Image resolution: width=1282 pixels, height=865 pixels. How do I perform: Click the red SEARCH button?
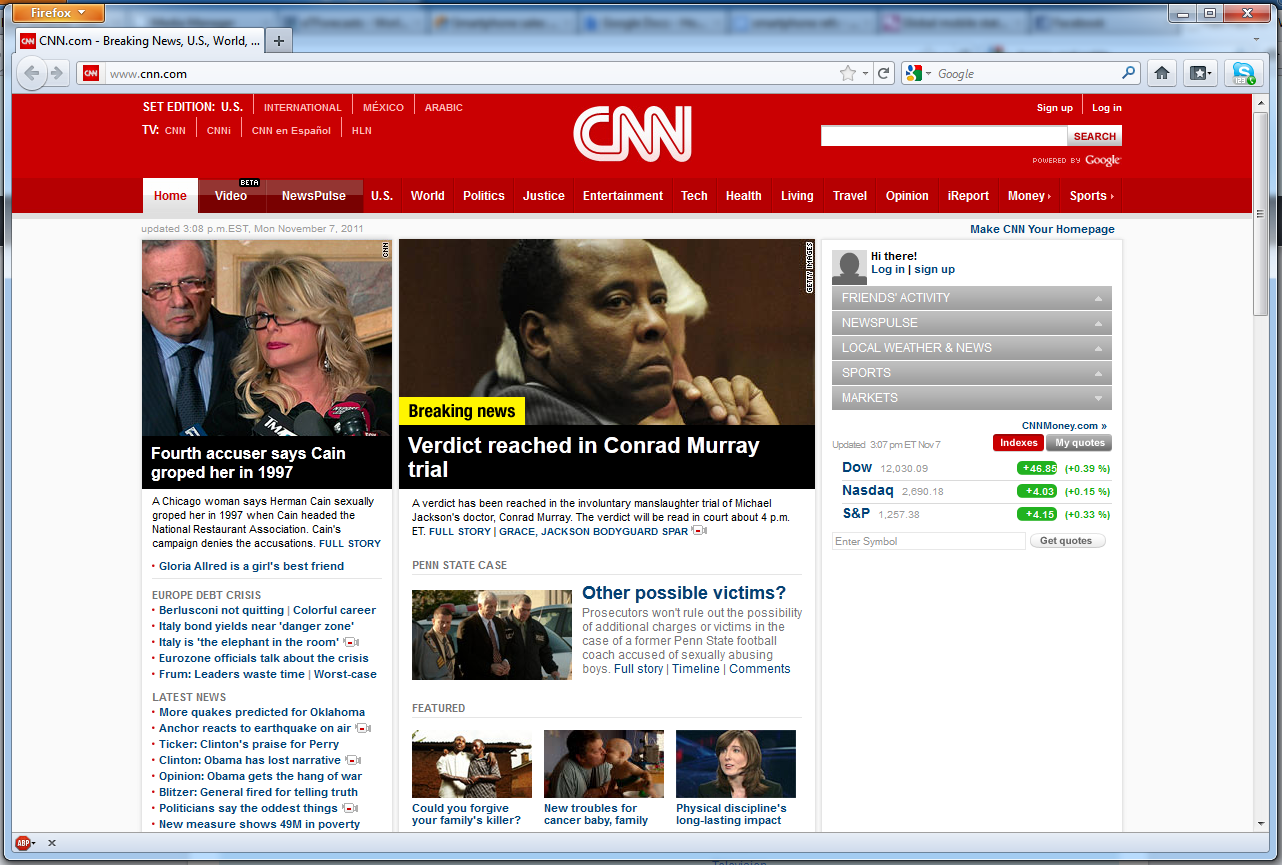(x=1095, y=136)
